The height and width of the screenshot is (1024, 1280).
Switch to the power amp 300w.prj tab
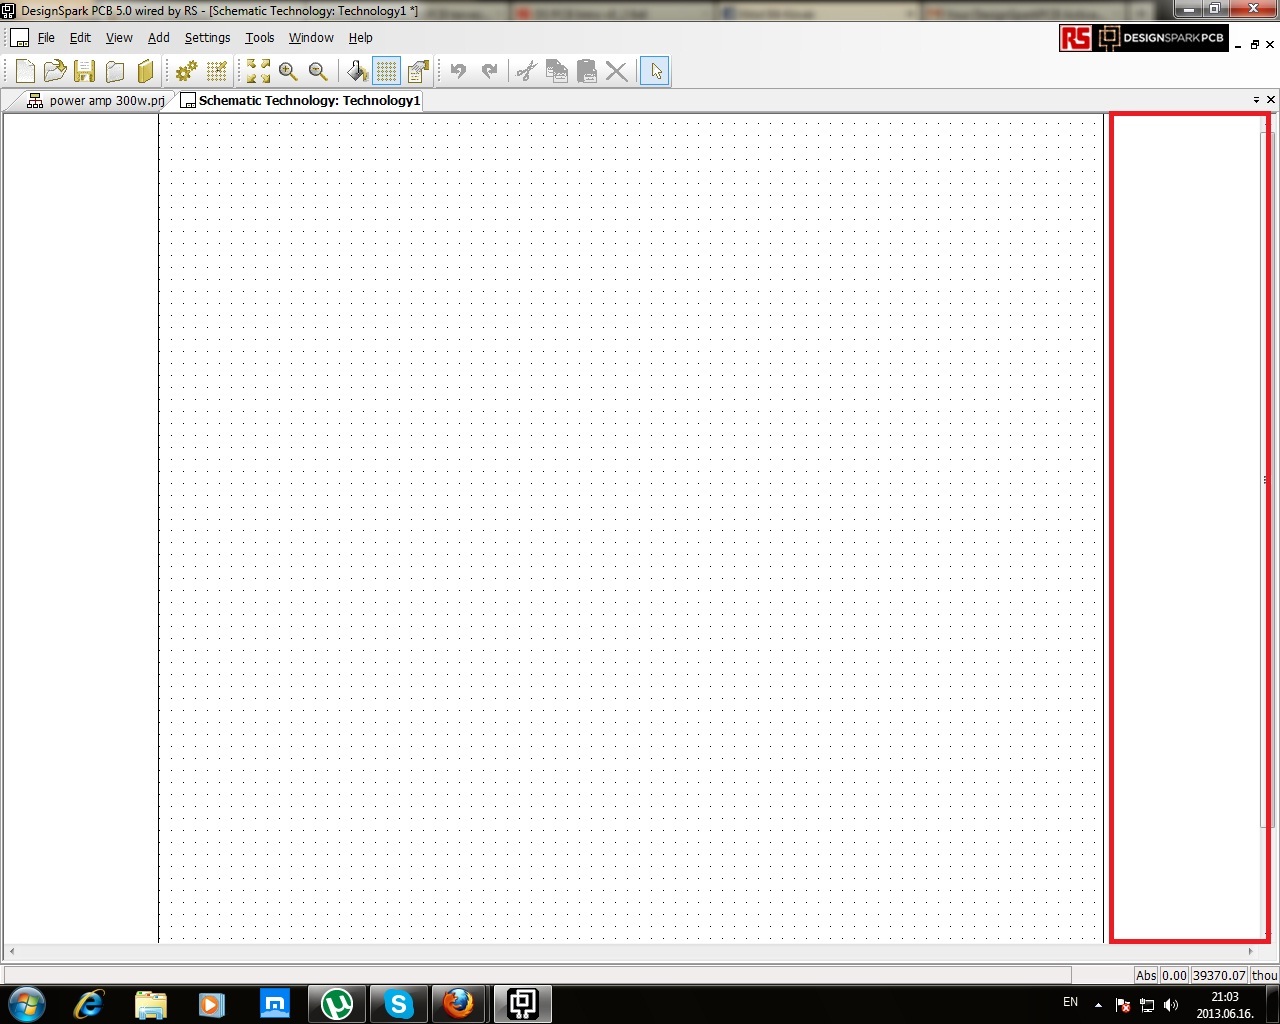click(96, 100)
